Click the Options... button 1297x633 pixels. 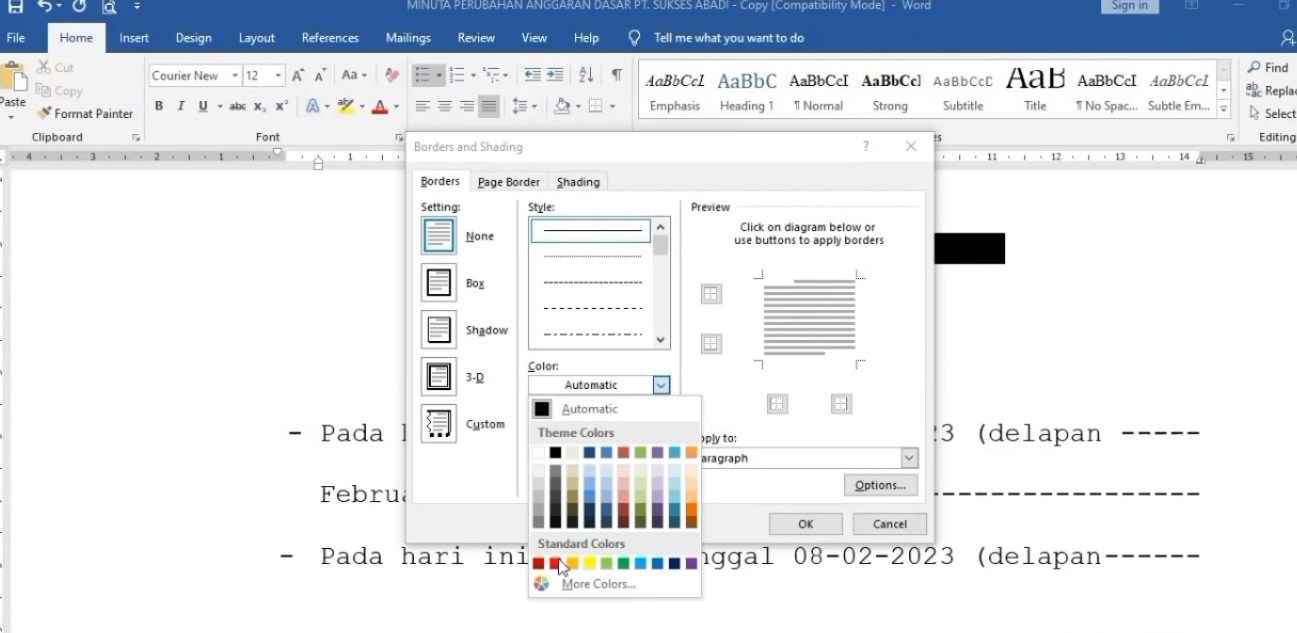click(x=880, y=485)
